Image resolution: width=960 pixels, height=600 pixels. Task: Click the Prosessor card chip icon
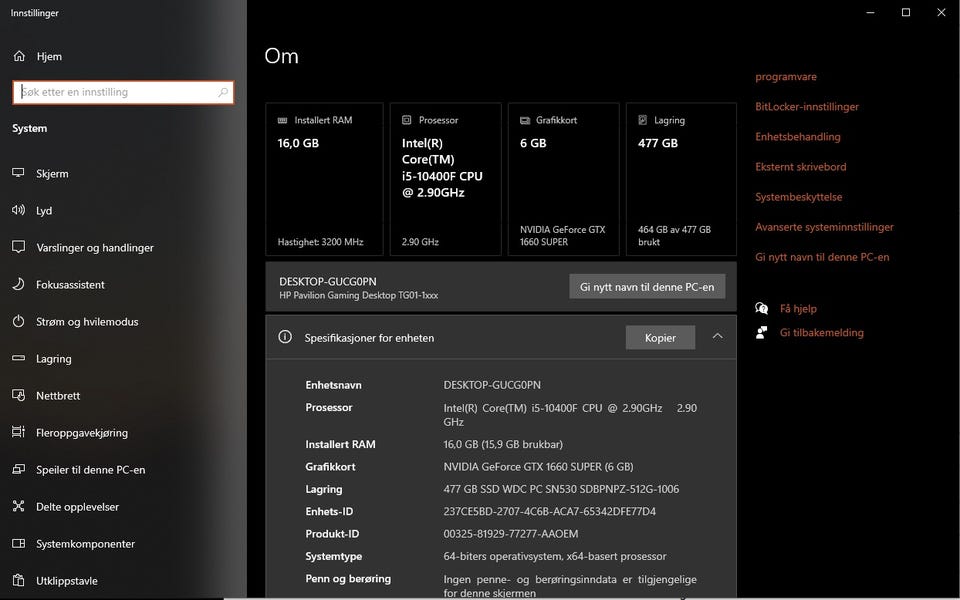[407, 120]
